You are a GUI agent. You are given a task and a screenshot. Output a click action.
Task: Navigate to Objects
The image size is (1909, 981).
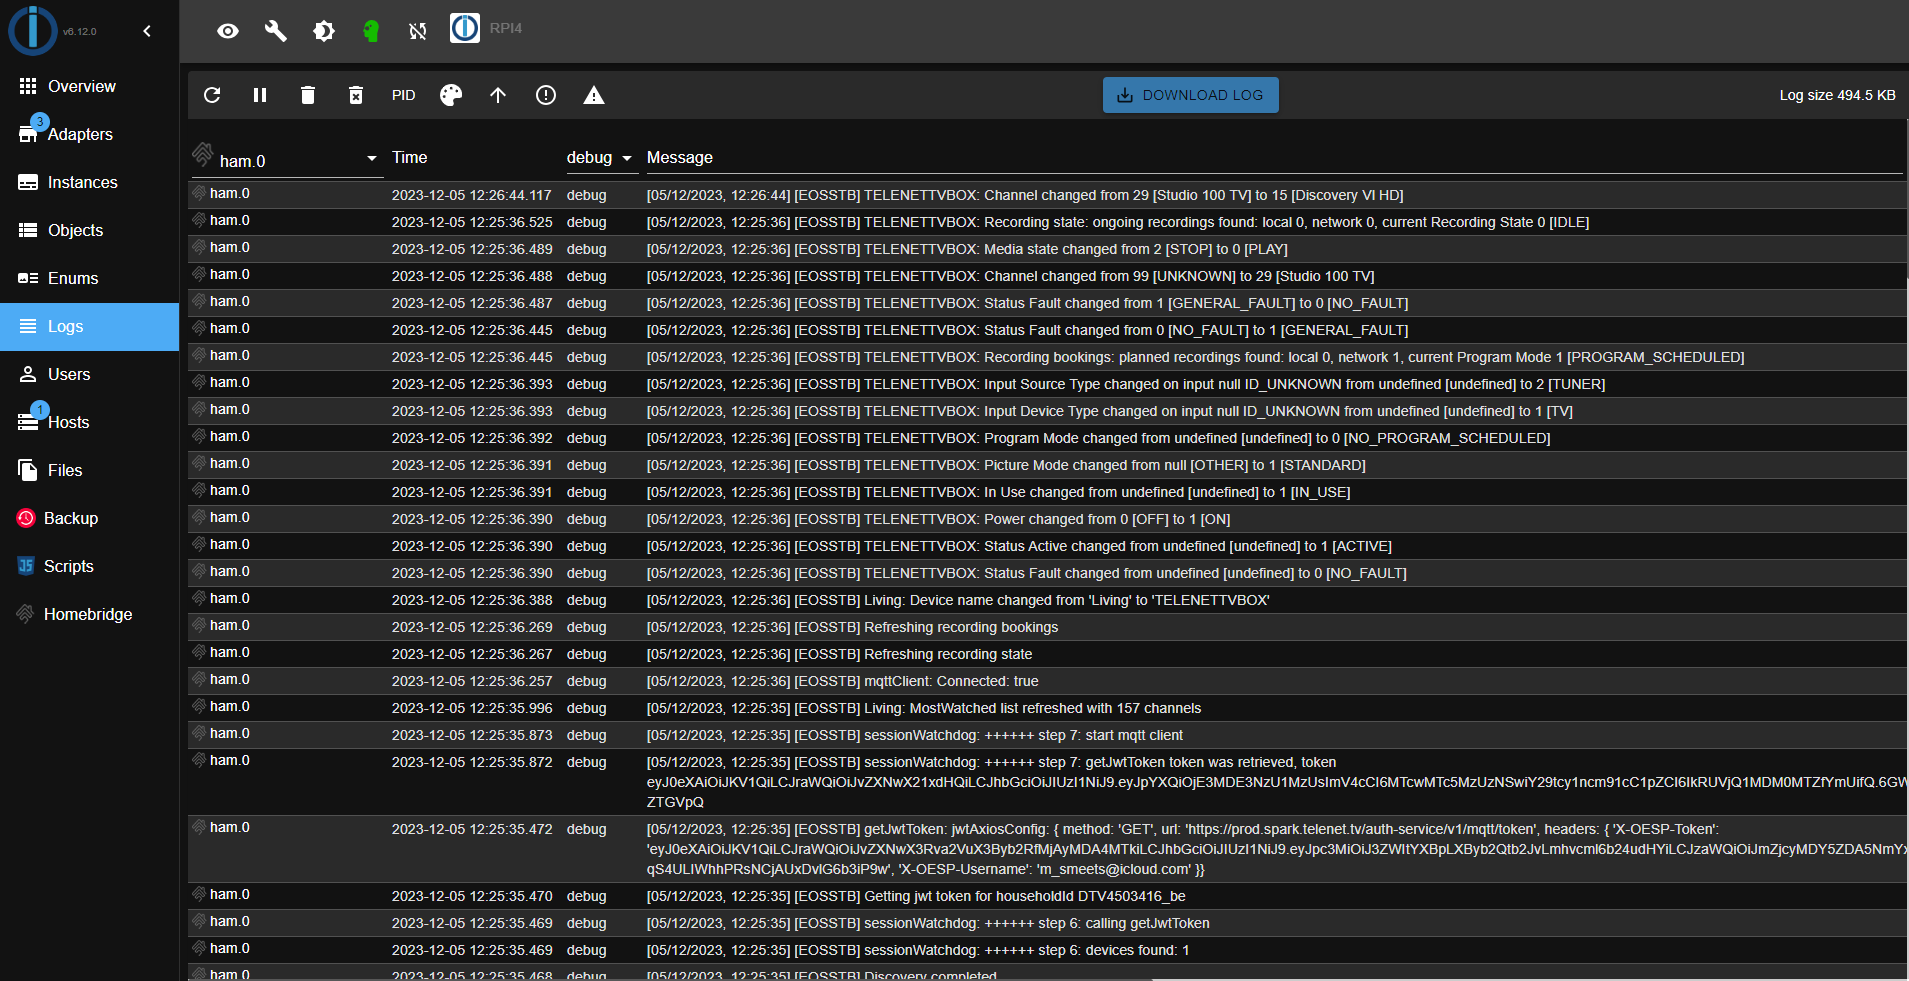pyautogui.click(x=89, y=230)
